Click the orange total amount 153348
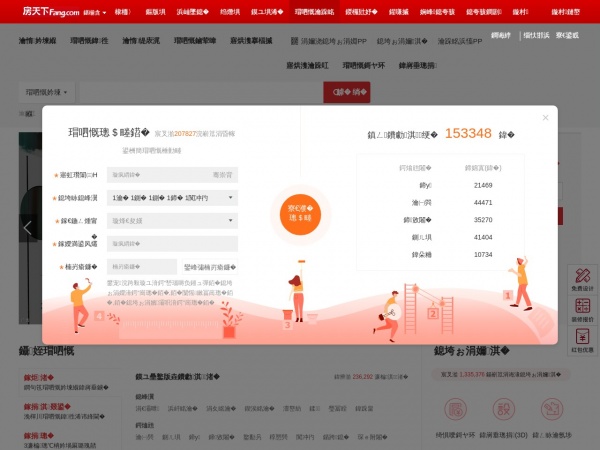The width and height of the screenshot is (600, 450). [x=468, y=134]
